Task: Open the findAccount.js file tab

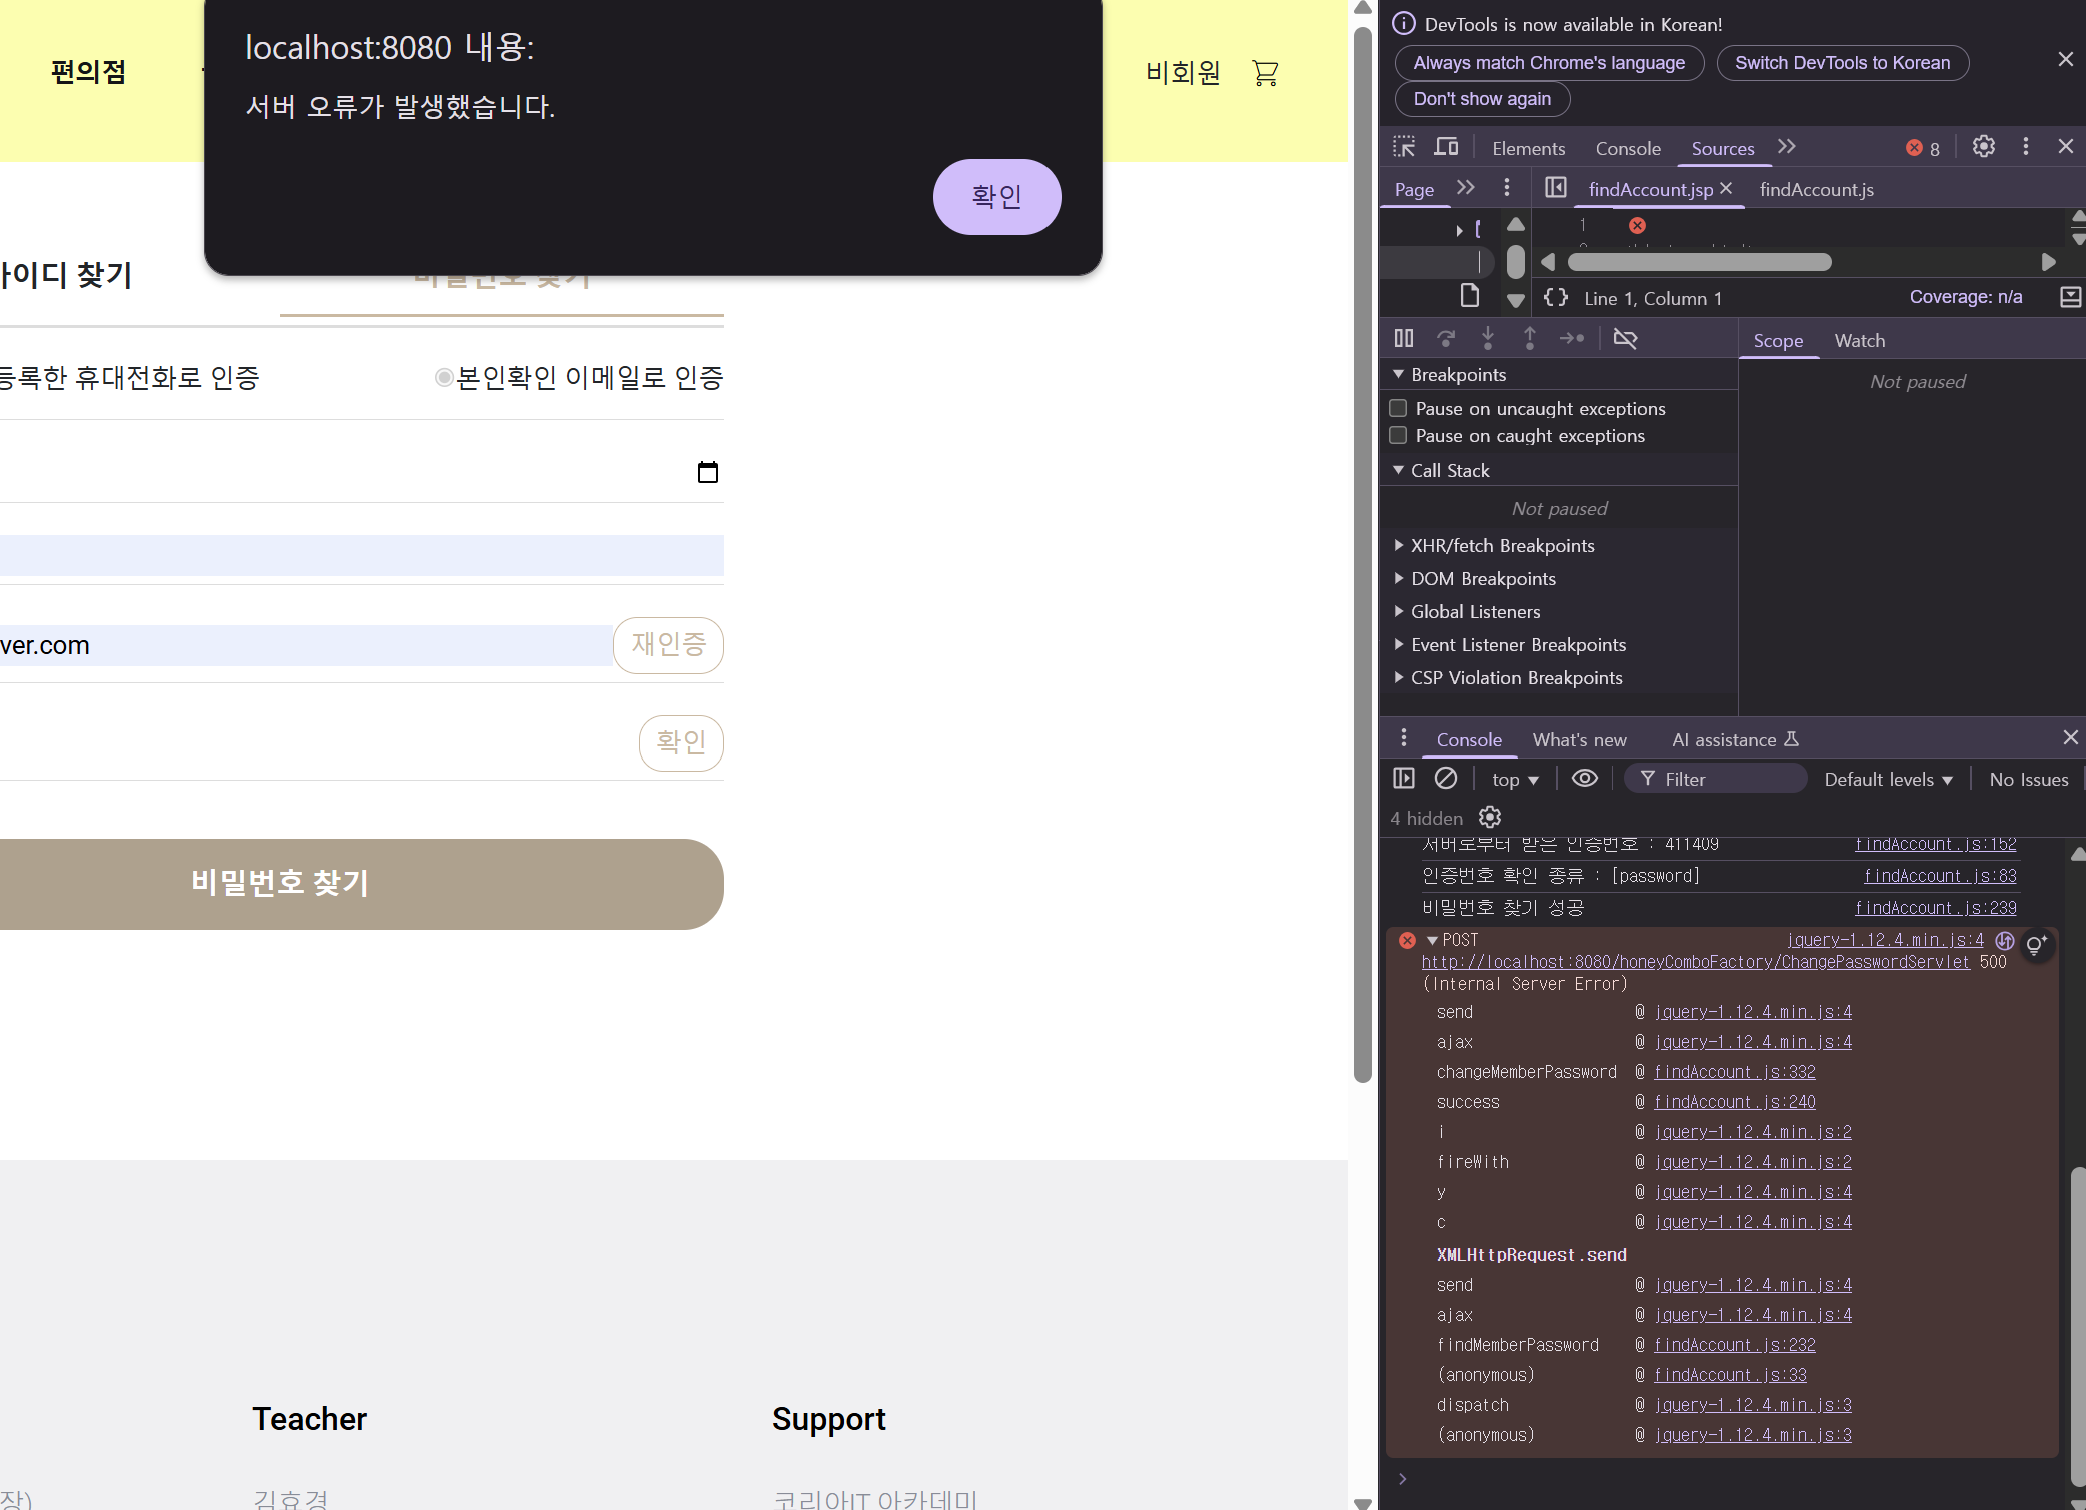Action: click(1816, 189)
